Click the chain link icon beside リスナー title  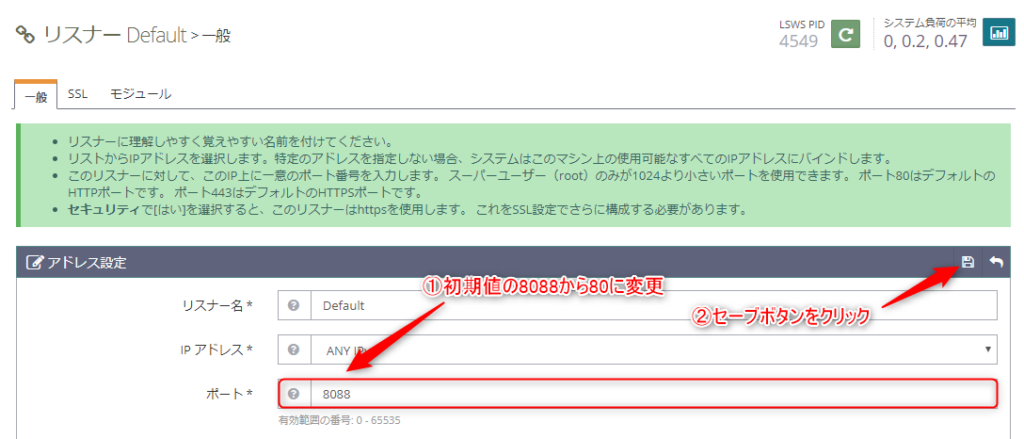coord(25,36)
